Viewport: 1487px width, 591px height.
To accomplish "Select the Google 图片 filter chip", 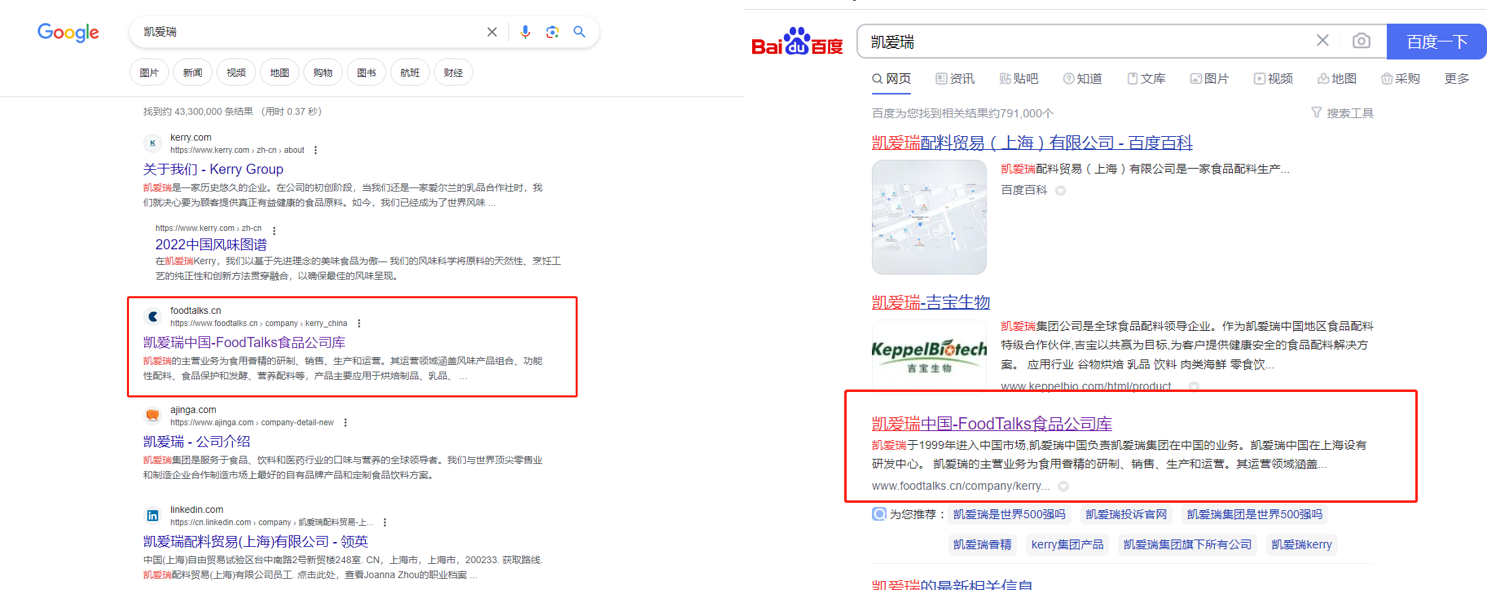I will [x=149, y=72].
